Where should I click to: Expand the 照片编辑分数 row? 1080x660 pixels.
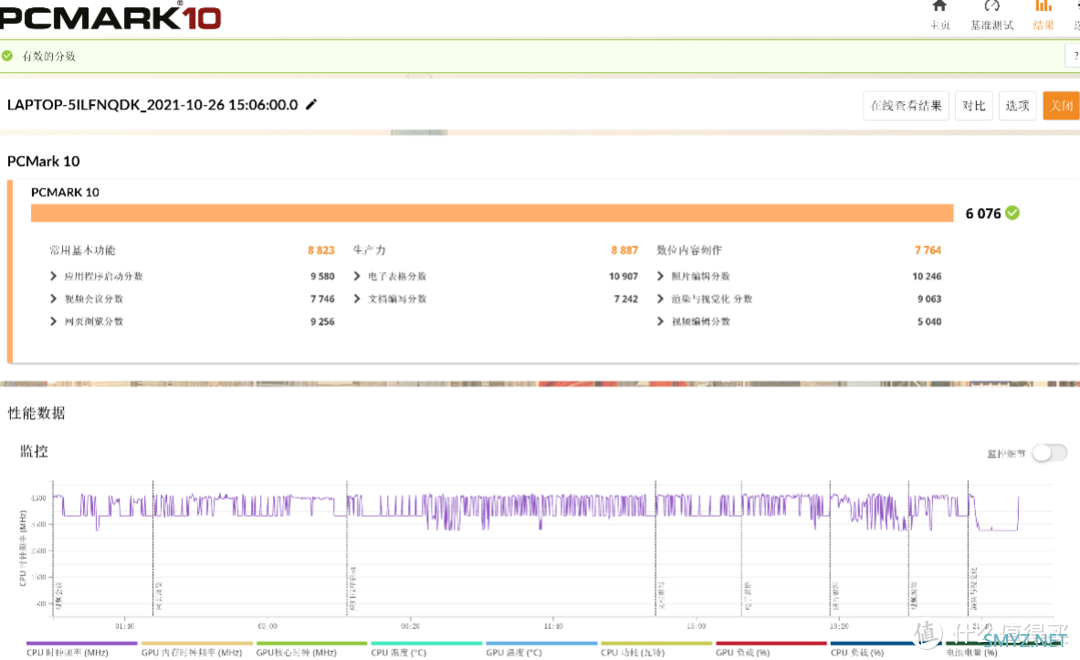tap(661, 276)
